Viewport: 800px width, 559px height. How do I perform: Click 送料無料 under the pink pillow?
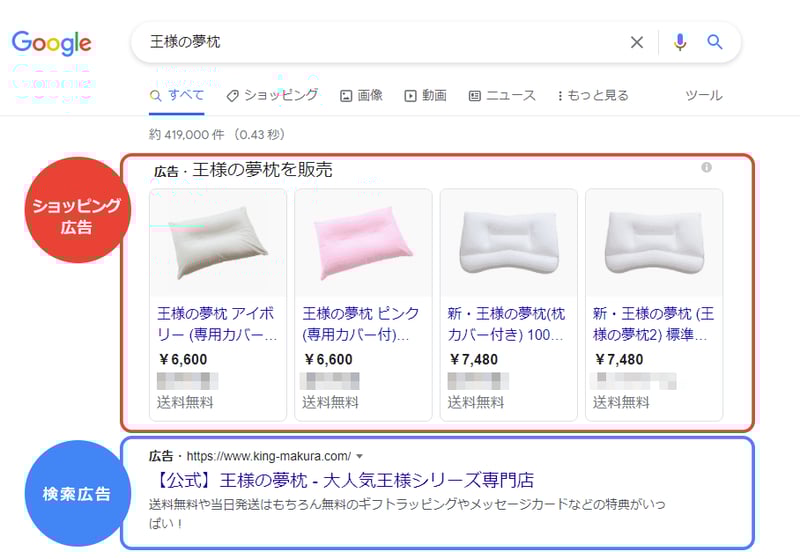pyautogui.click(x=331, y=402)
